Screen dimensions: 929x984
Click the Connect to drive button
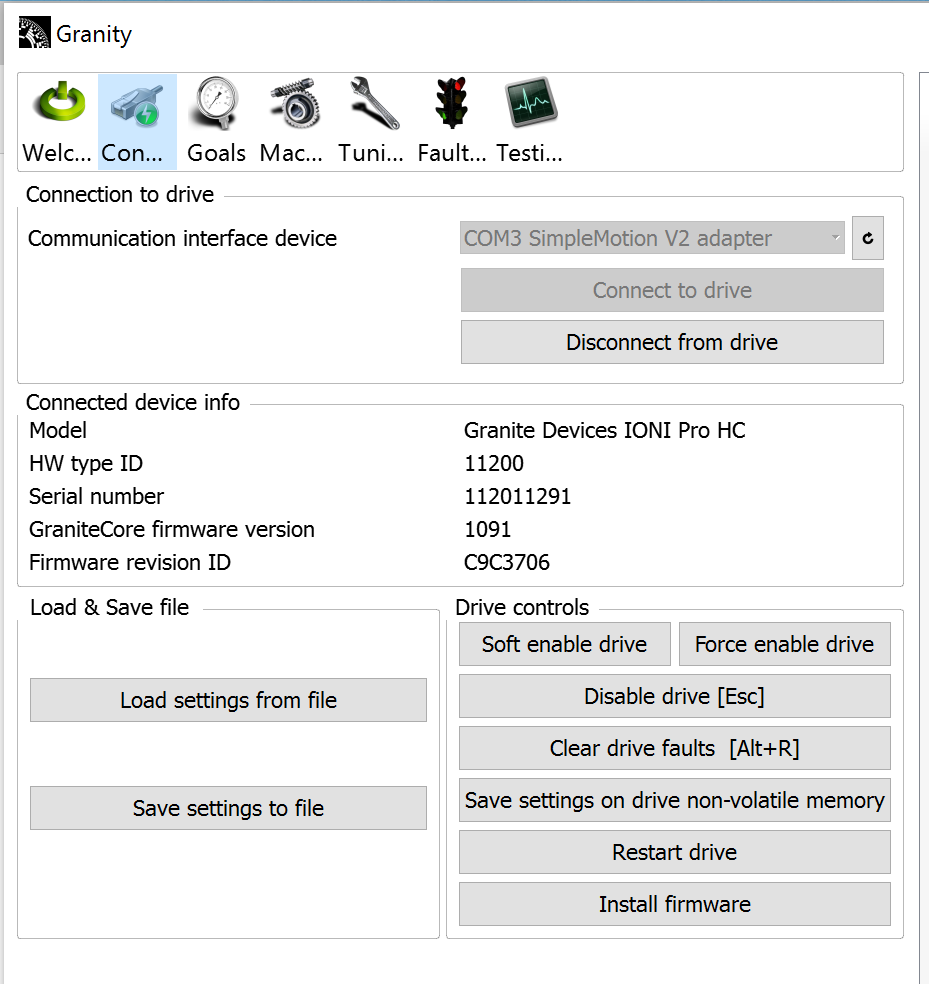pyautogui.click(x=672, y=290)
